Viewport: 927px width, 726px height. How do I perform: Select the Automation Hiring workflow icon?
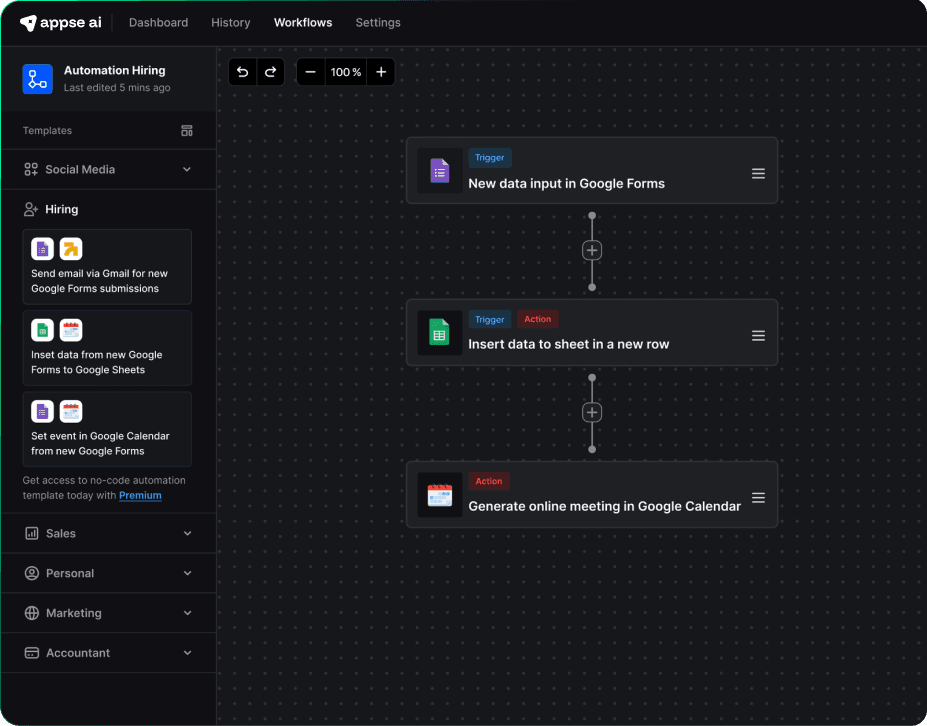tap(37, 78)
